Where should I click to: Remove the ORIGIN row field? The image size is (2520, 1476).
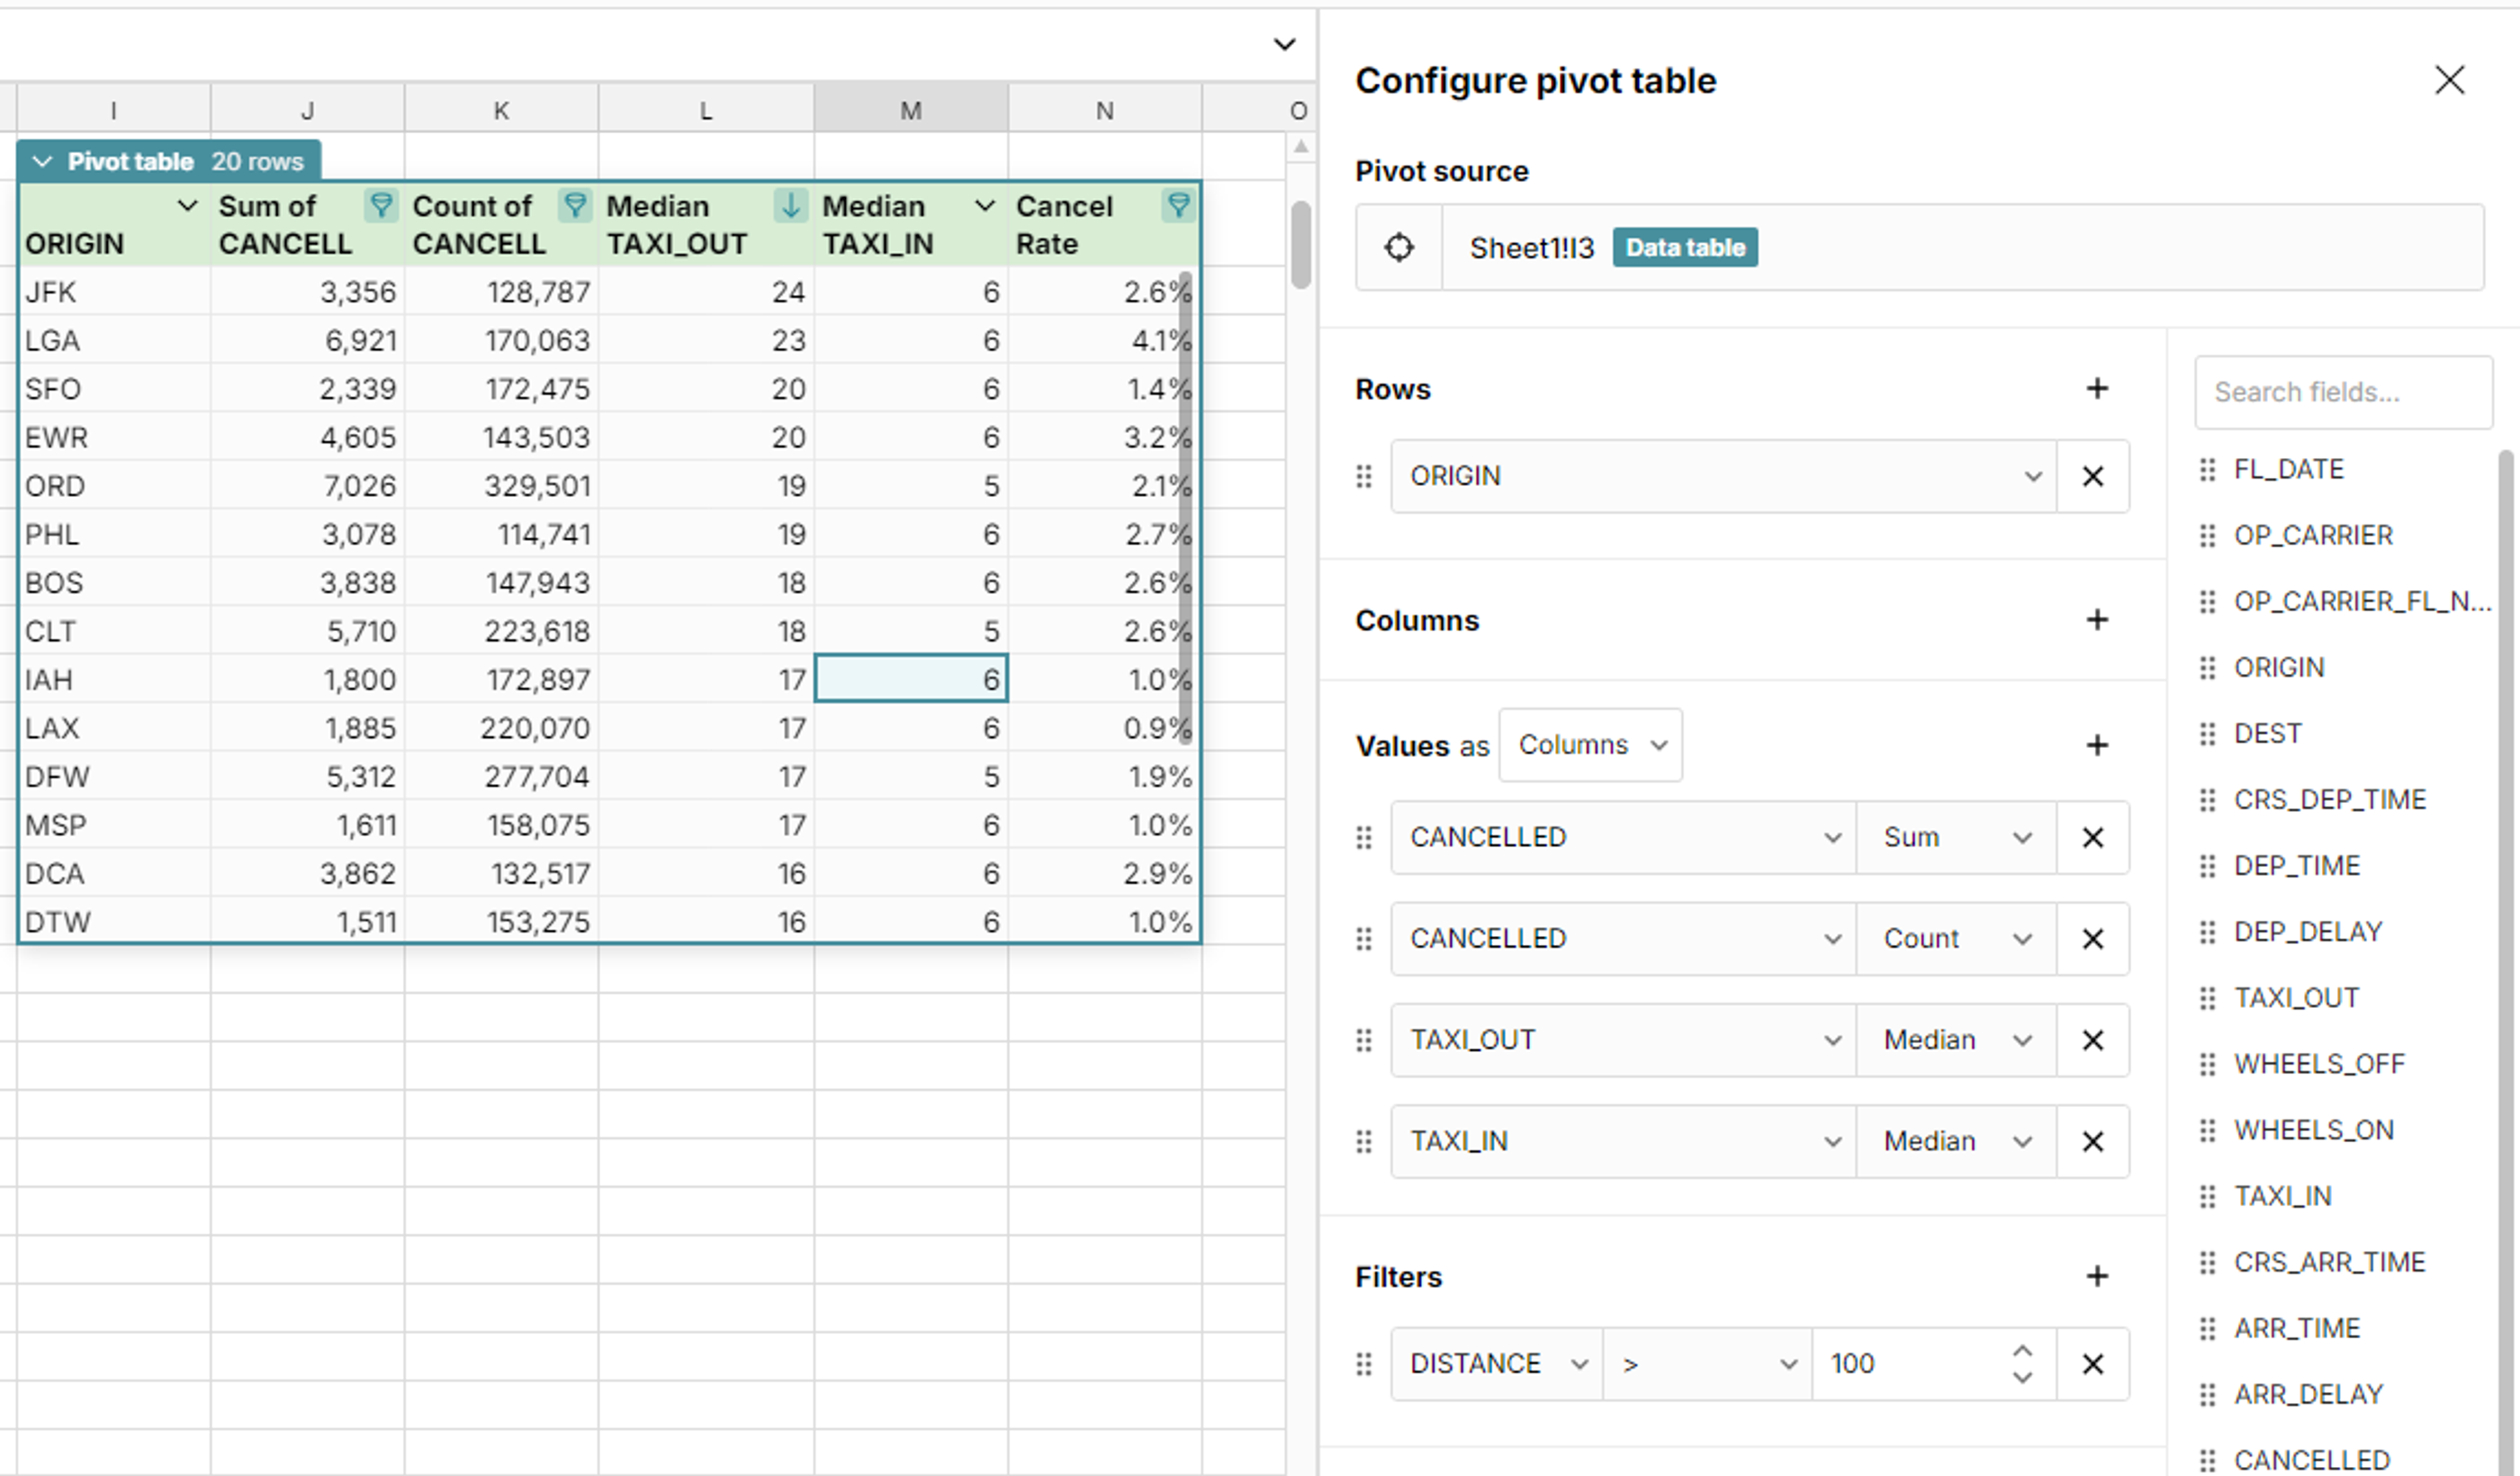point(2092,476)
